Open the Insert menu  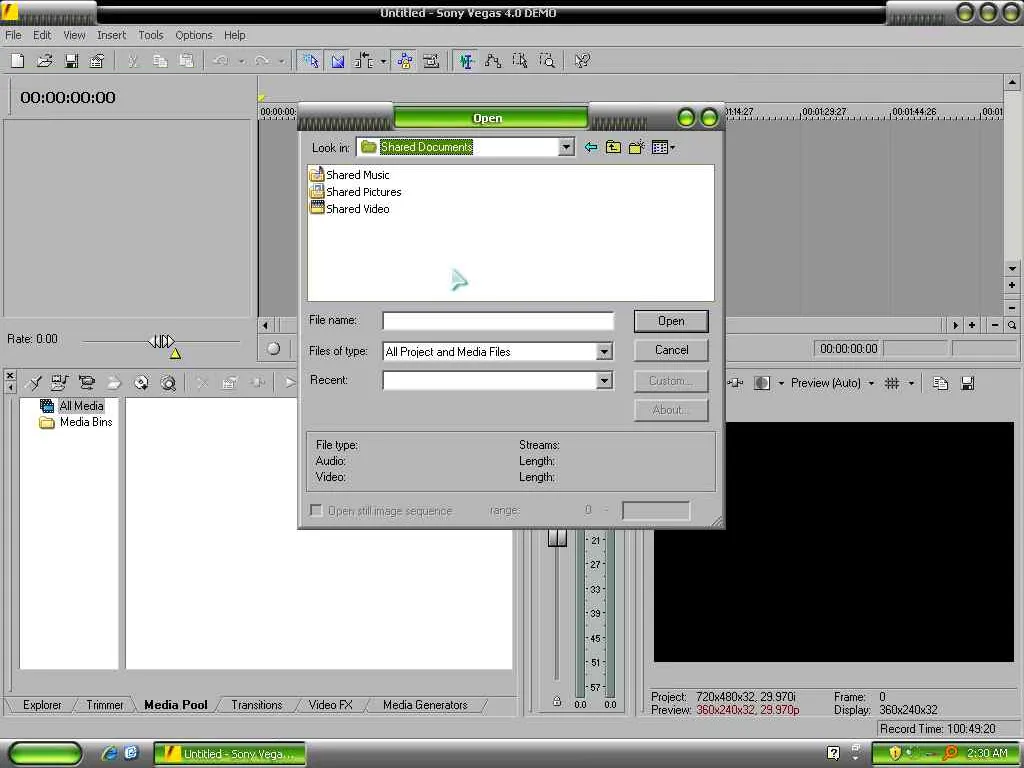111,35
